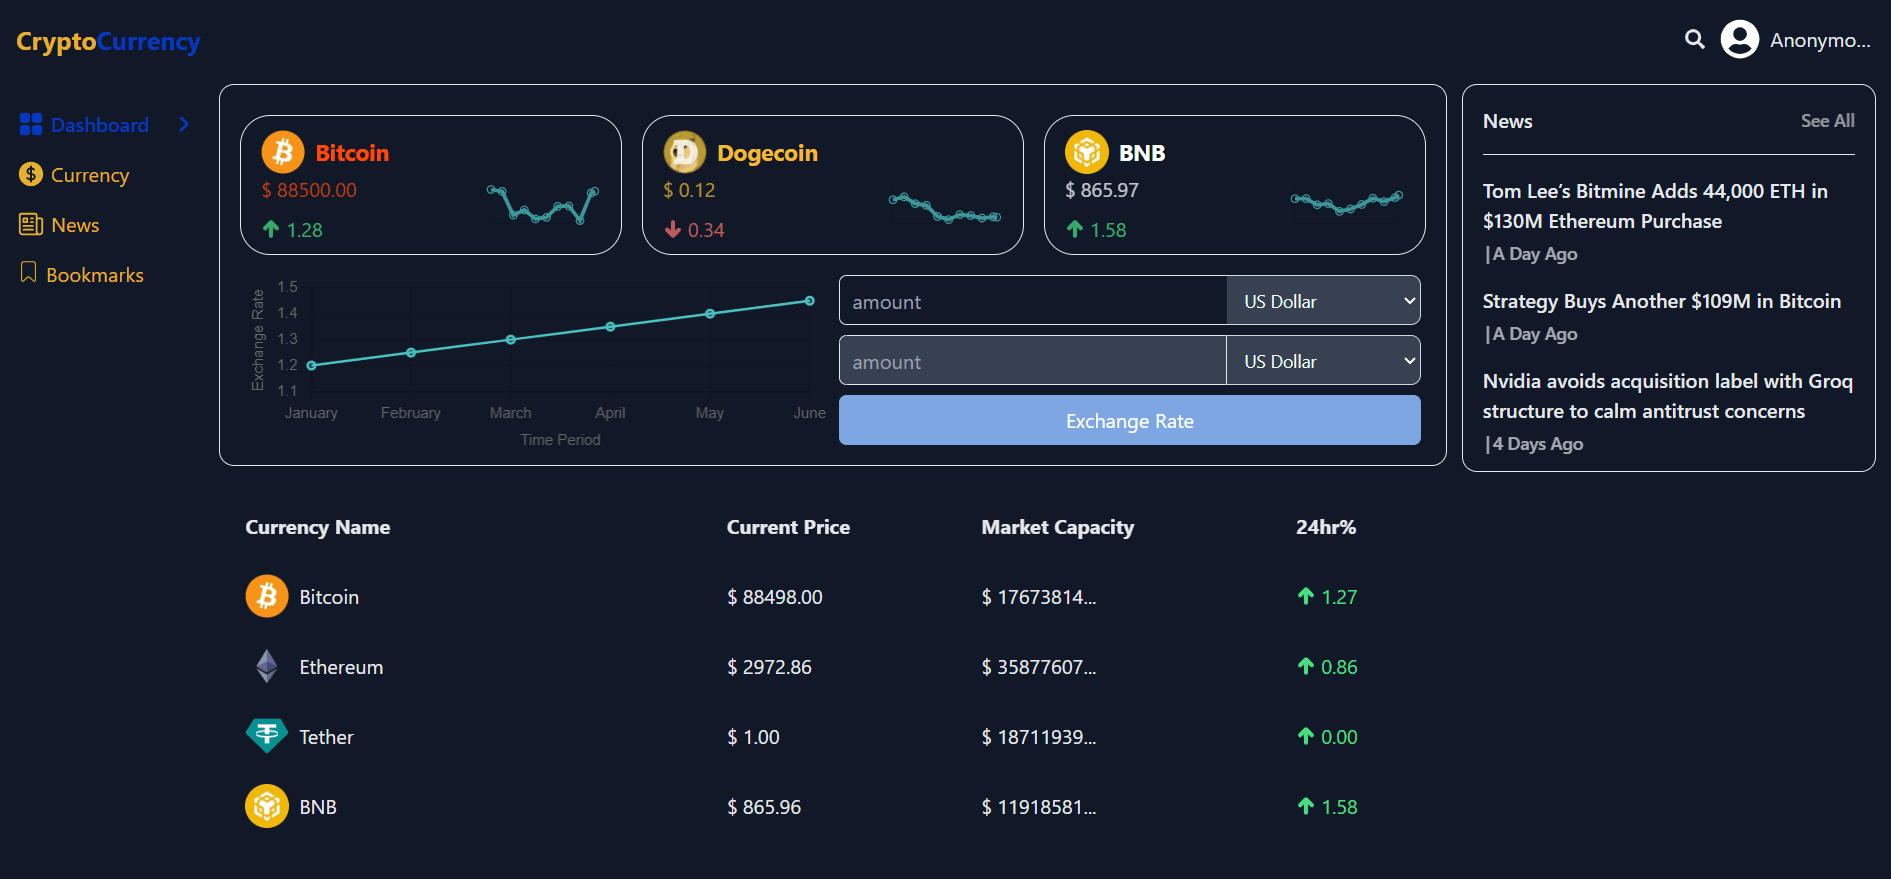Click the up arrow in BNB table row
Screen dimensions: 1891x879
pyautogui.click(x=1306, y=806)
